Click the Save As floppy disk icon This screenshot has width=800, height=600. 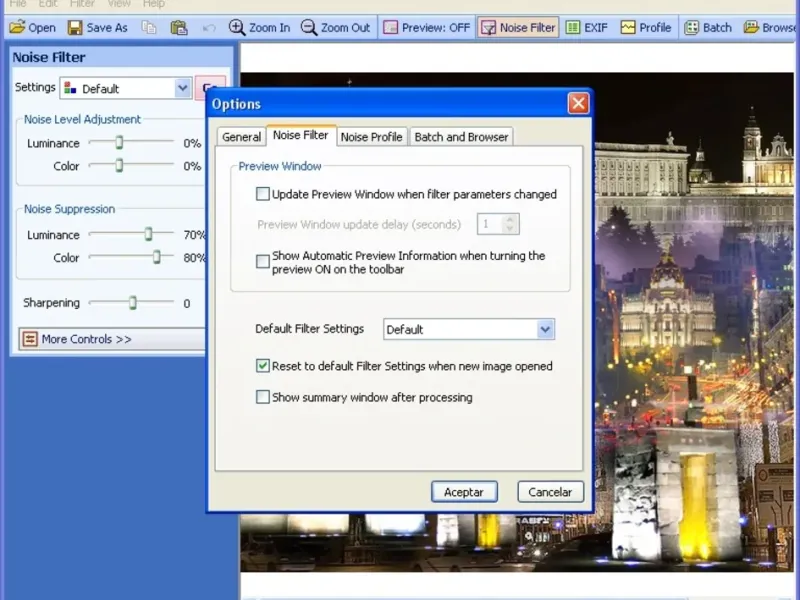pyautogui.click(x=75, y=28)
